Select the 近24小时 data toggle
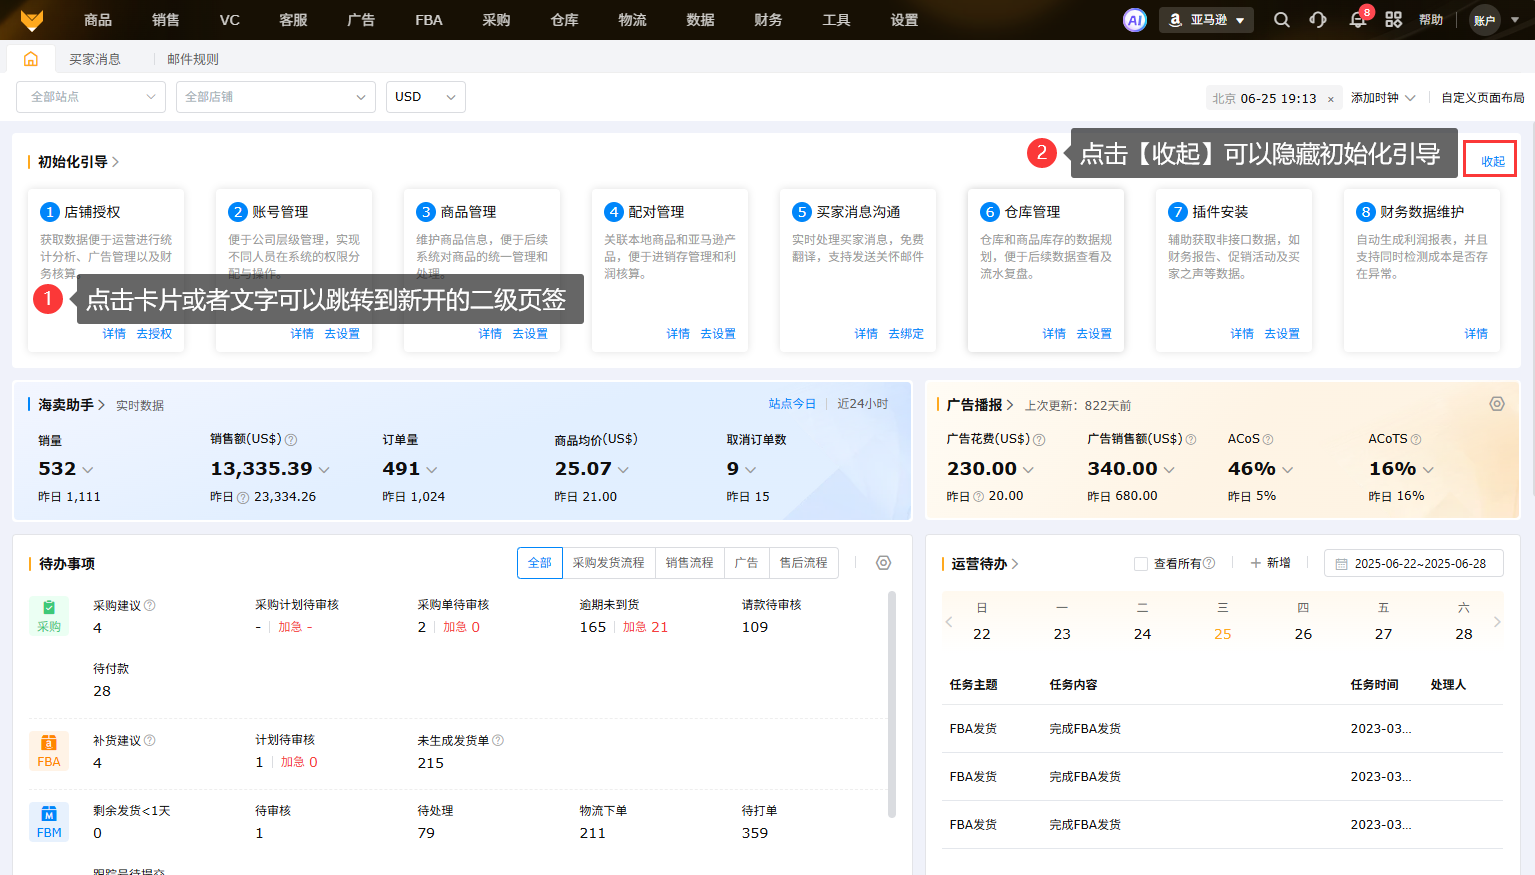The width and height of the screenshot is (1535, 875). pyautogui.click(x=862, y=404)
